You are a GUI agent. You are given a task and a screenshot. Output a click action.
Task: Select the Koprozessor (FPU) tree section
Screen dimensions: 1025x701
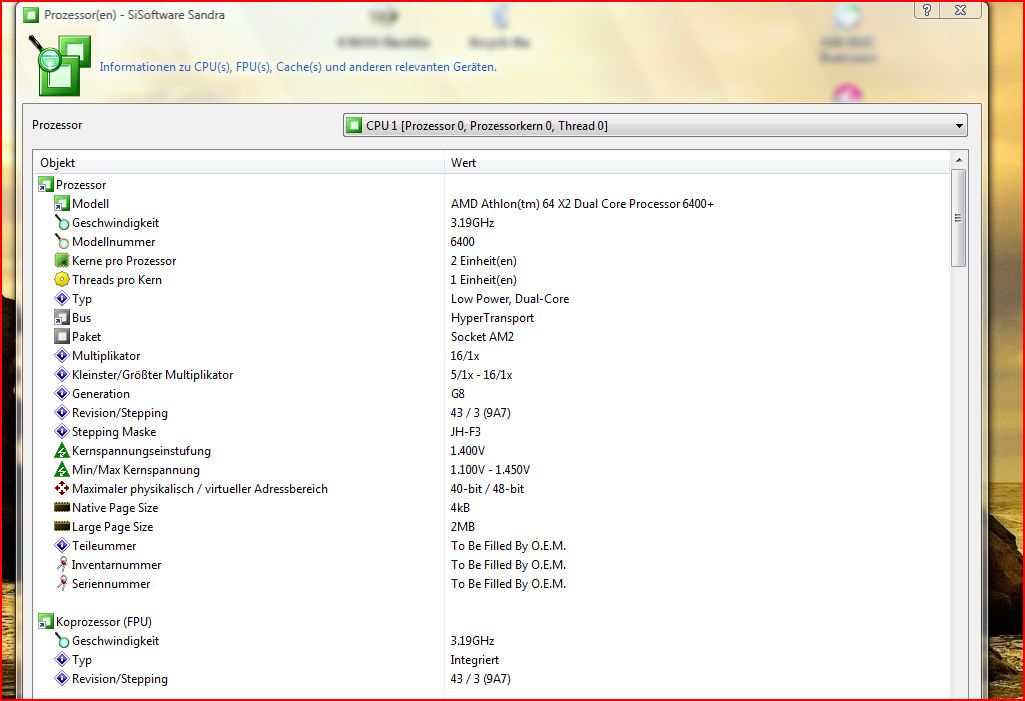click(103, 622)
